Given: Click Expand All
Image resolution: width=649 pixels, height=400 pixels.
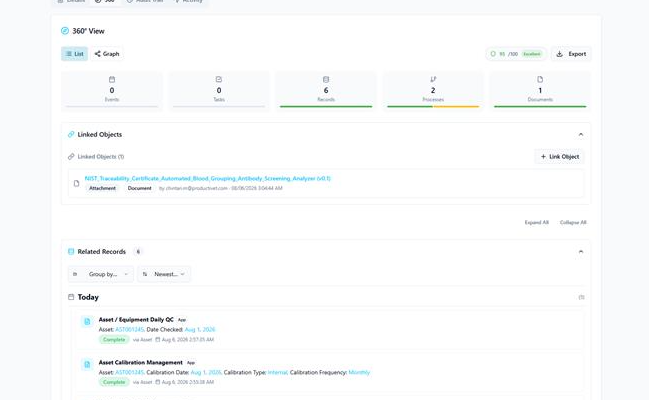Looking at the screenshot, I should tap(536, 222).
